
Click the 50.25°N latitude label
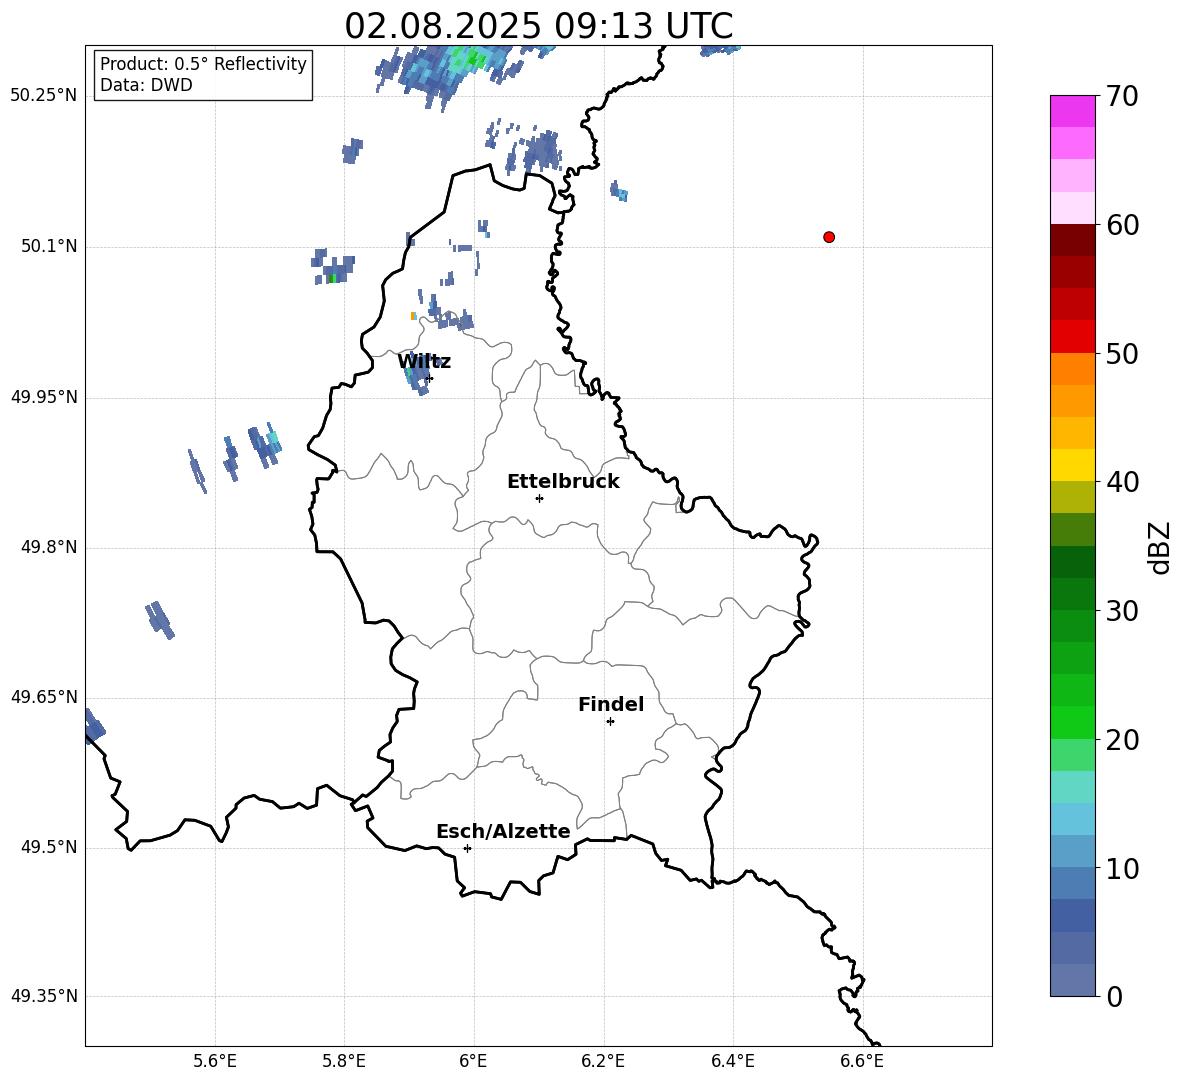[44, 96]
